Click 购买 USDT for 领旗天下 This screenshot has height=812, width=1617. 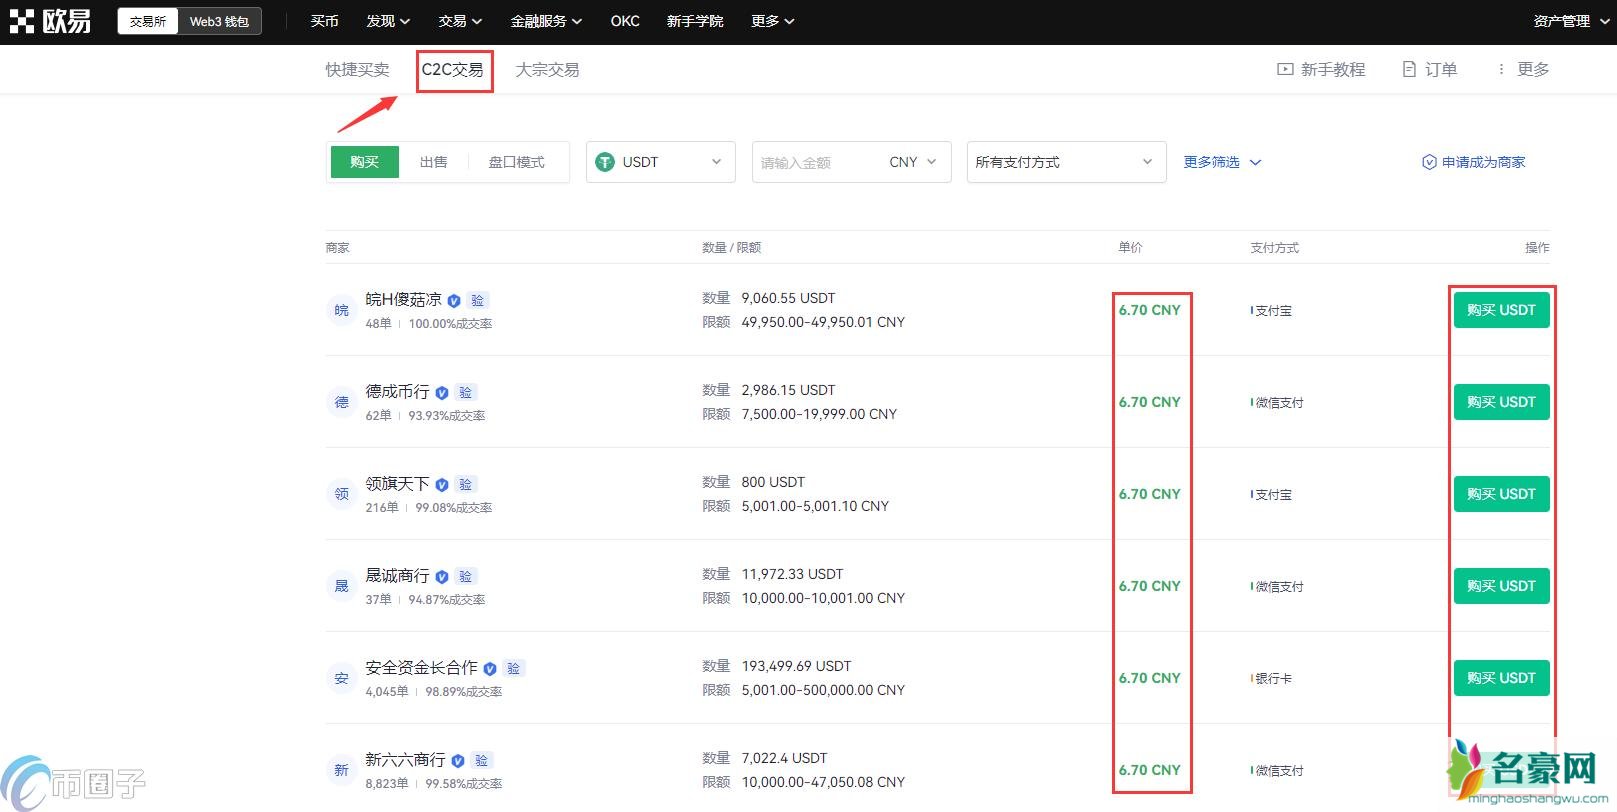click(1500, 494)
